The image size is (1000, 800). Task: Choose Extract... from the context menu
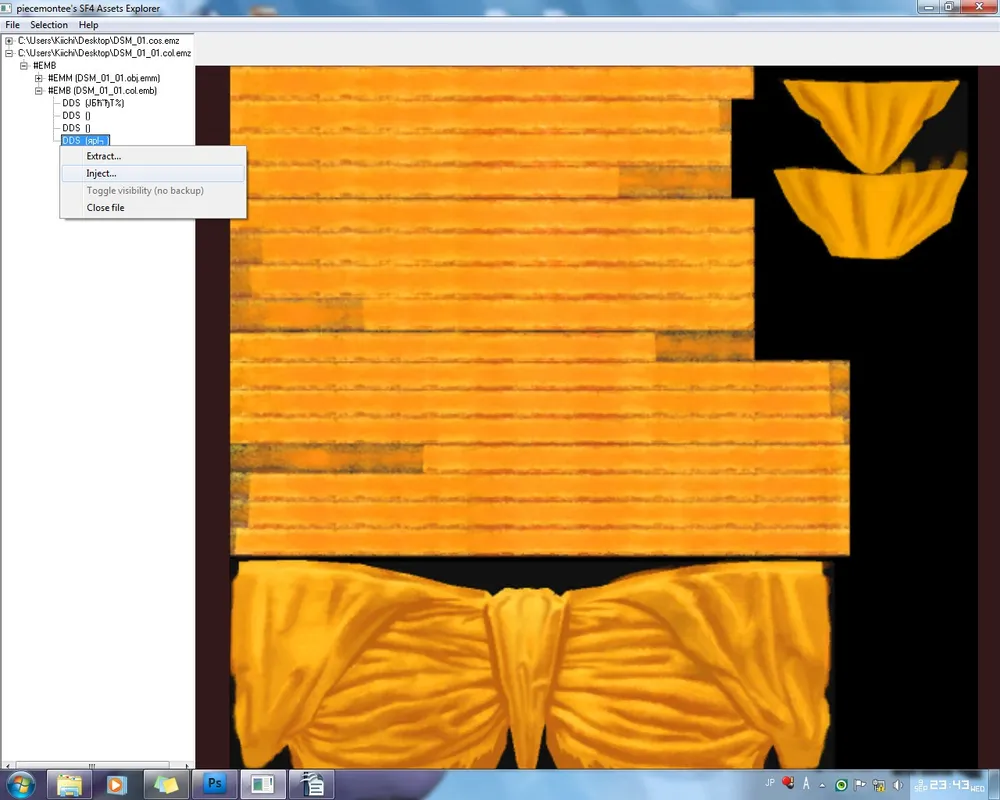pyautogui.click(x=103, y=156)
